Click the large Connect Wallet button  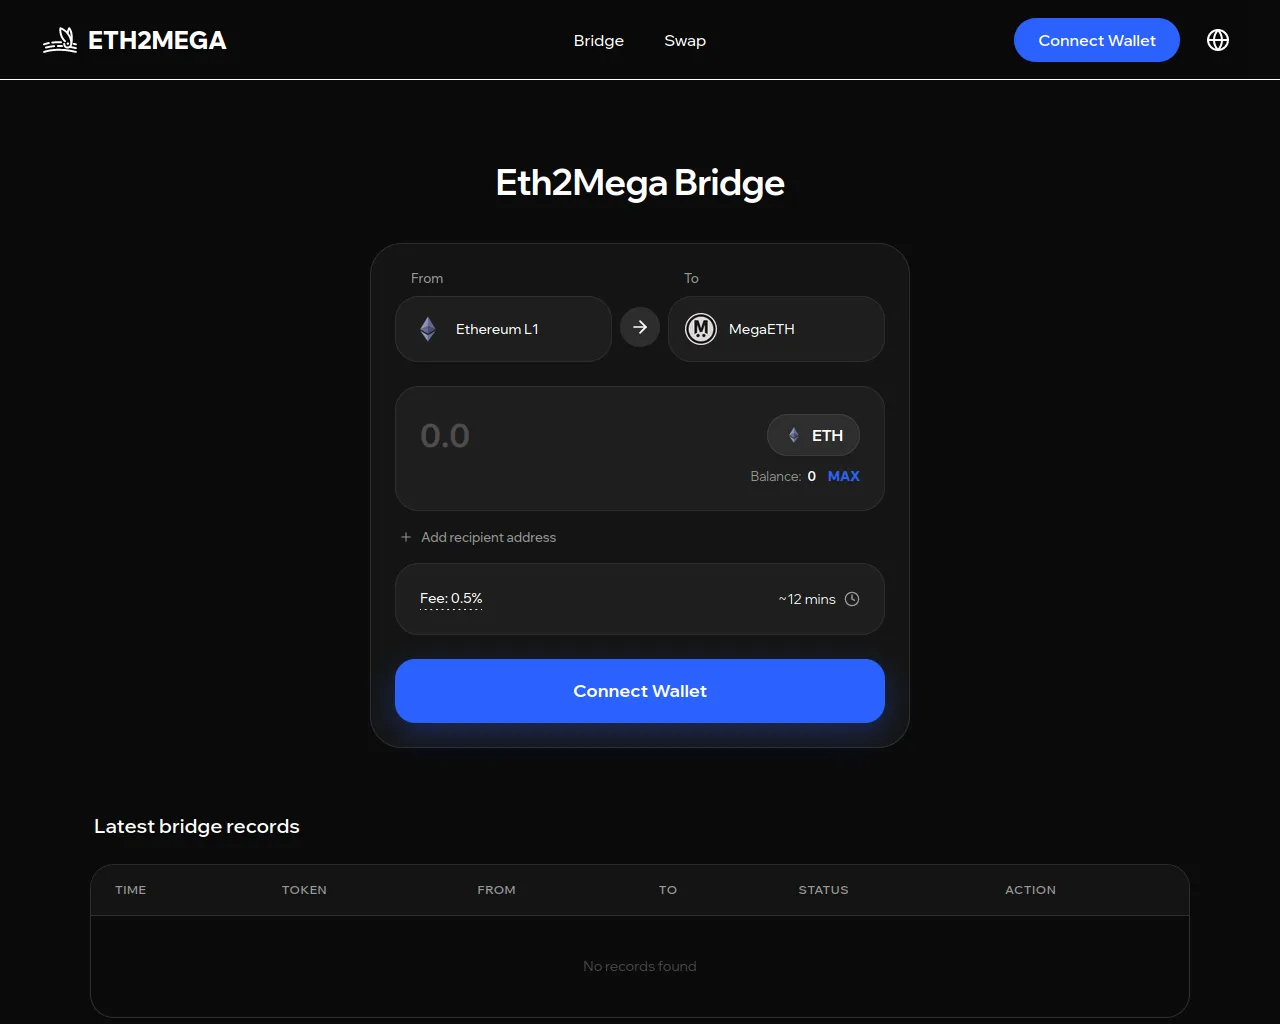point(640,691)
